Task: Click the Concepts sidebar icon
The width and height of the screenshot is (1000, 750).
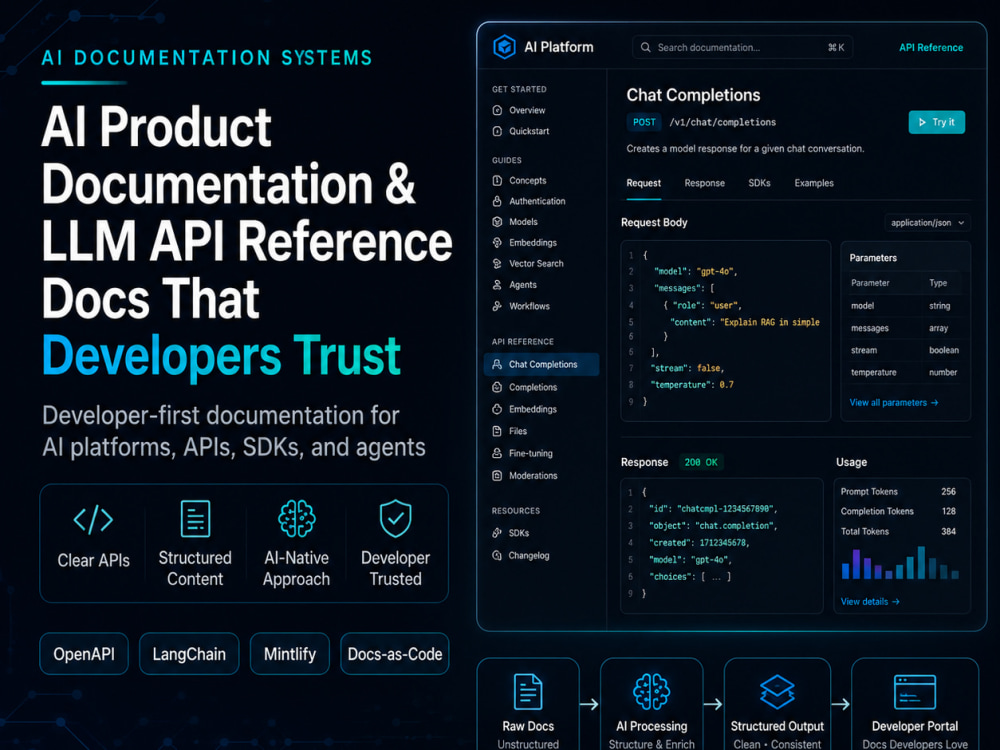Action: pyautogui.click(x=497, y=180)
